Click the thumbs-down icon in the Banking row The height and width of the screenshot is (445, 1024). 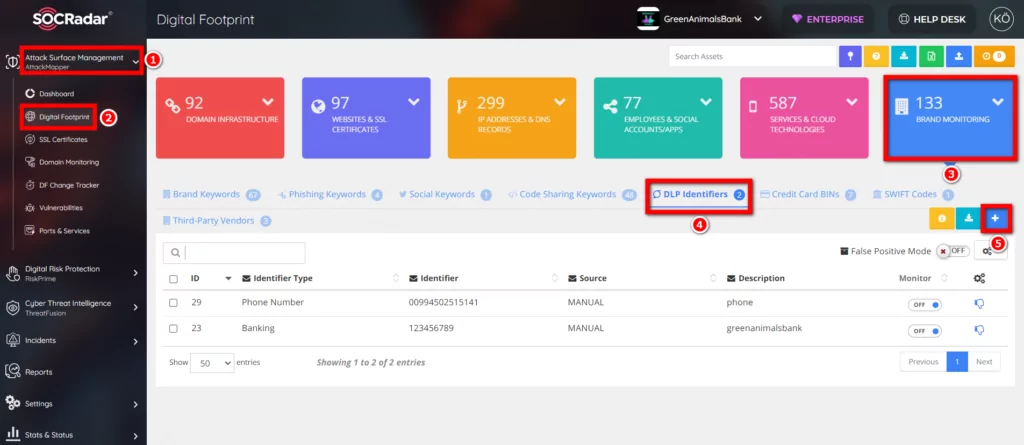[x=979, y=331]
